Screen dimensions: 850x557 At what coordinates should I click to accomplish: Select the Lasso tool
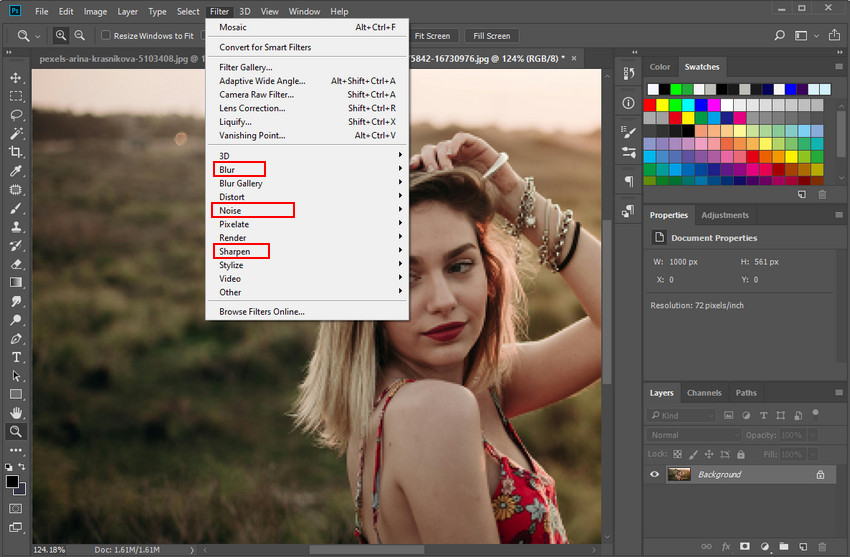tap(16, 115)
